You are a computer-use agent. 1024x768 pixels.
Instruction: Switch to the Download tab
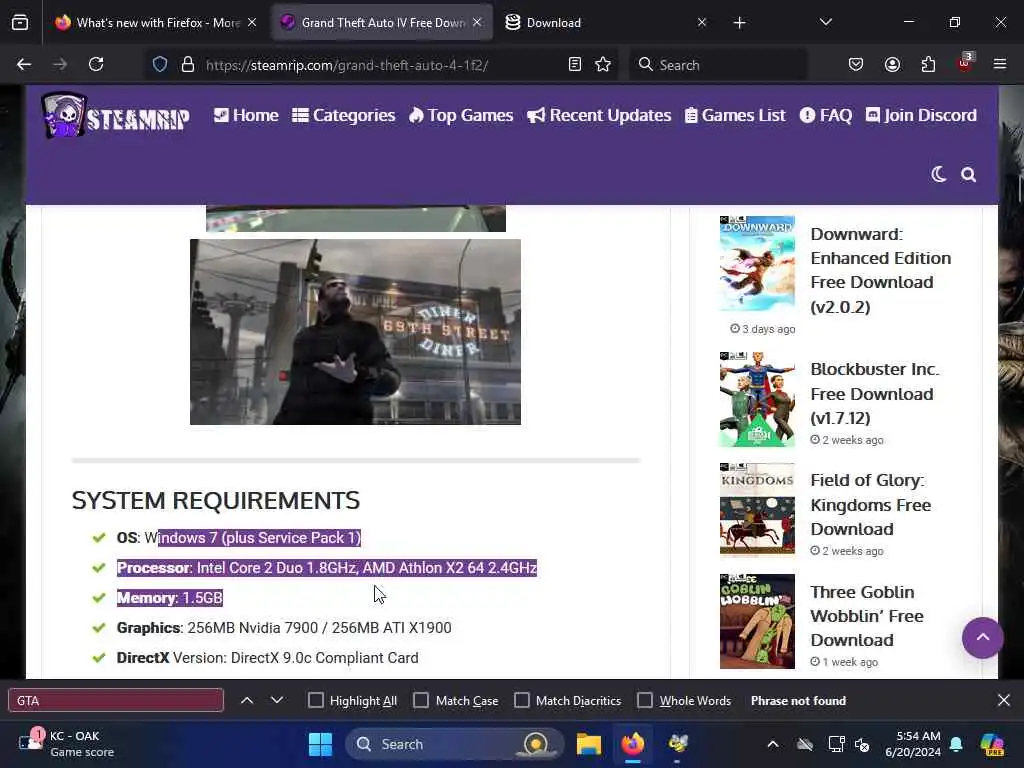(606, 23)
